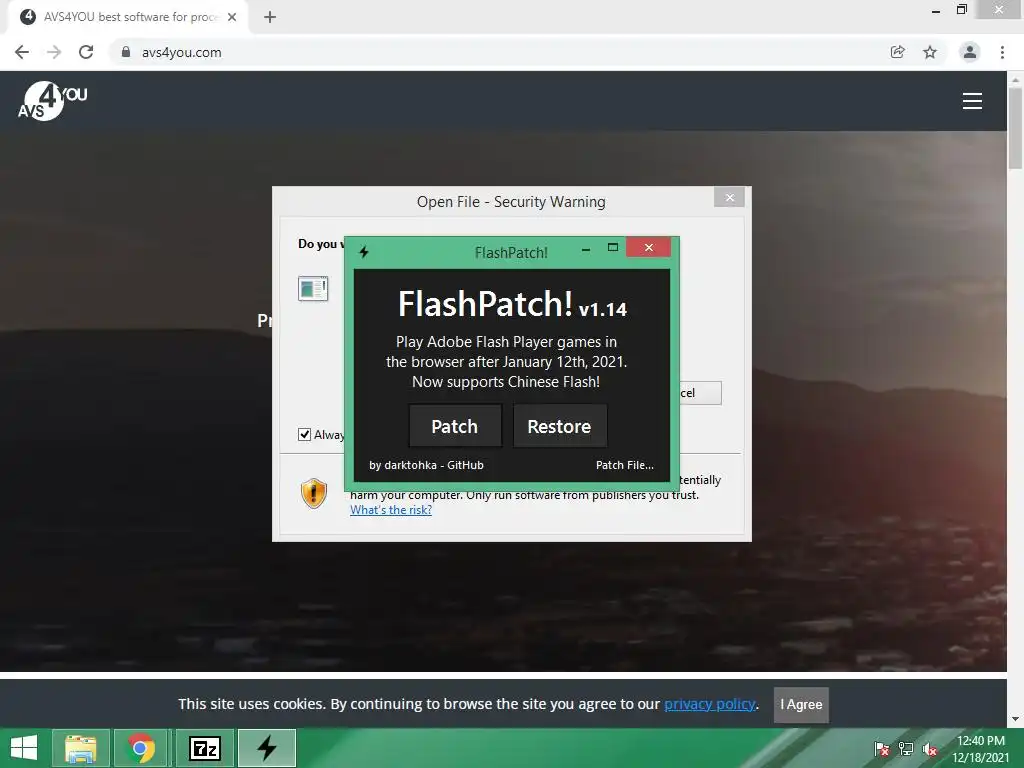Click the Patch button in FlashPatch
The image size is (1024, 768).
pos(455,426)
